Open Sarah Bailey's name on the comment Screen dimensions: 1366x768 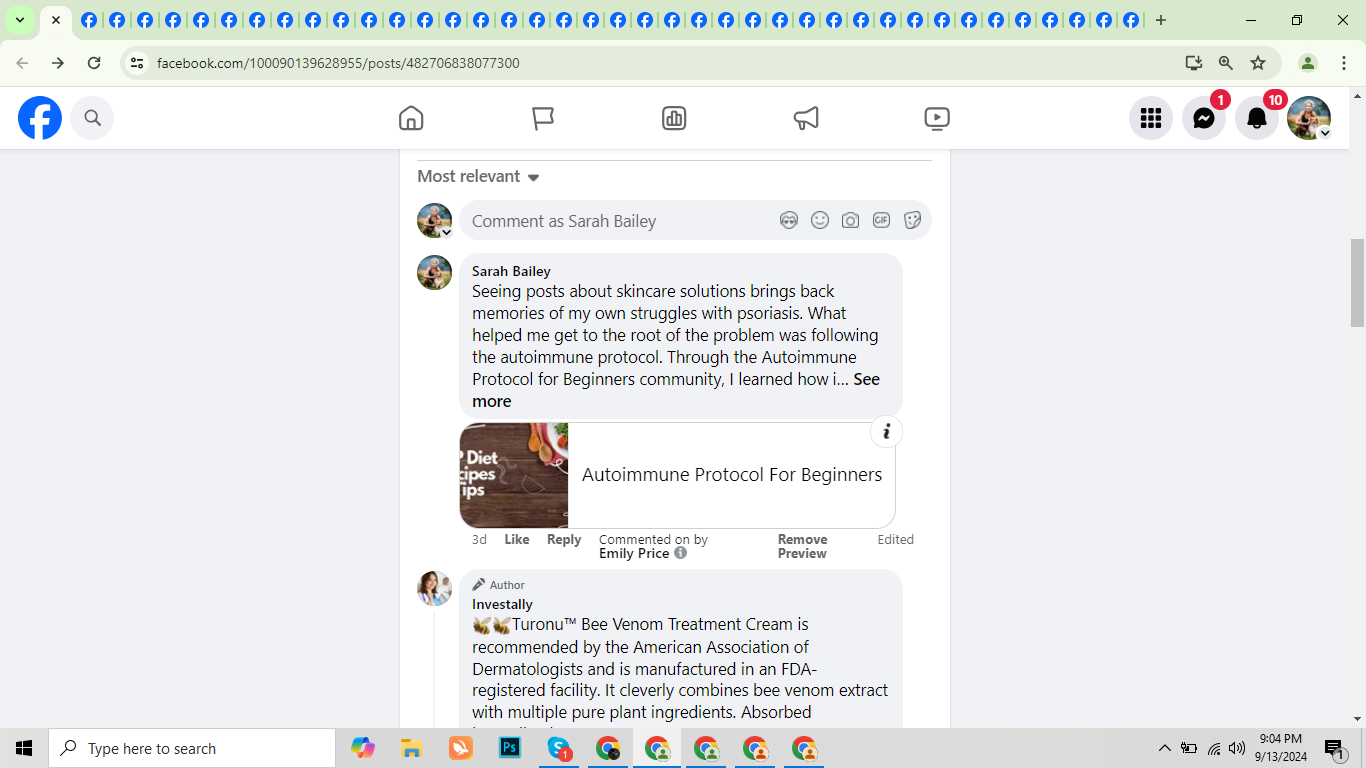511,271
